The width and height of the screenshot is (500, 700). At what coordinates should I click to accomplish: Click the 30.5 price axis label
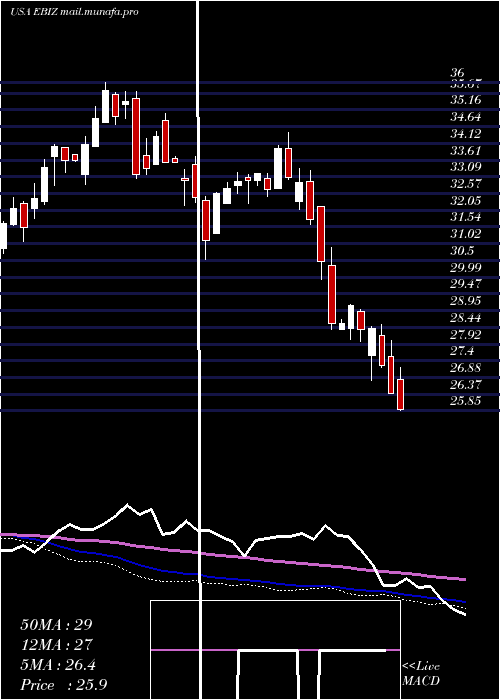pos(462,250)
